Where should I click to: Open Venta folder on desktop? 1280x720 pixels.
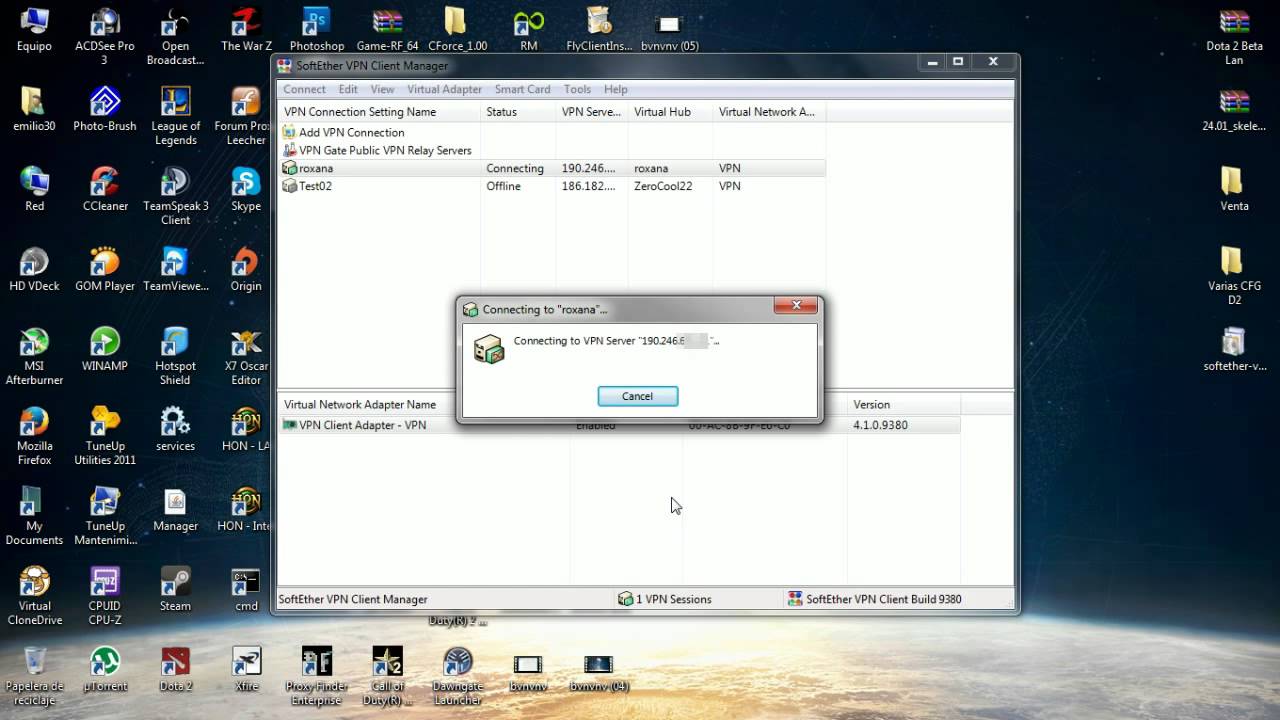(x=1235, y=190)
